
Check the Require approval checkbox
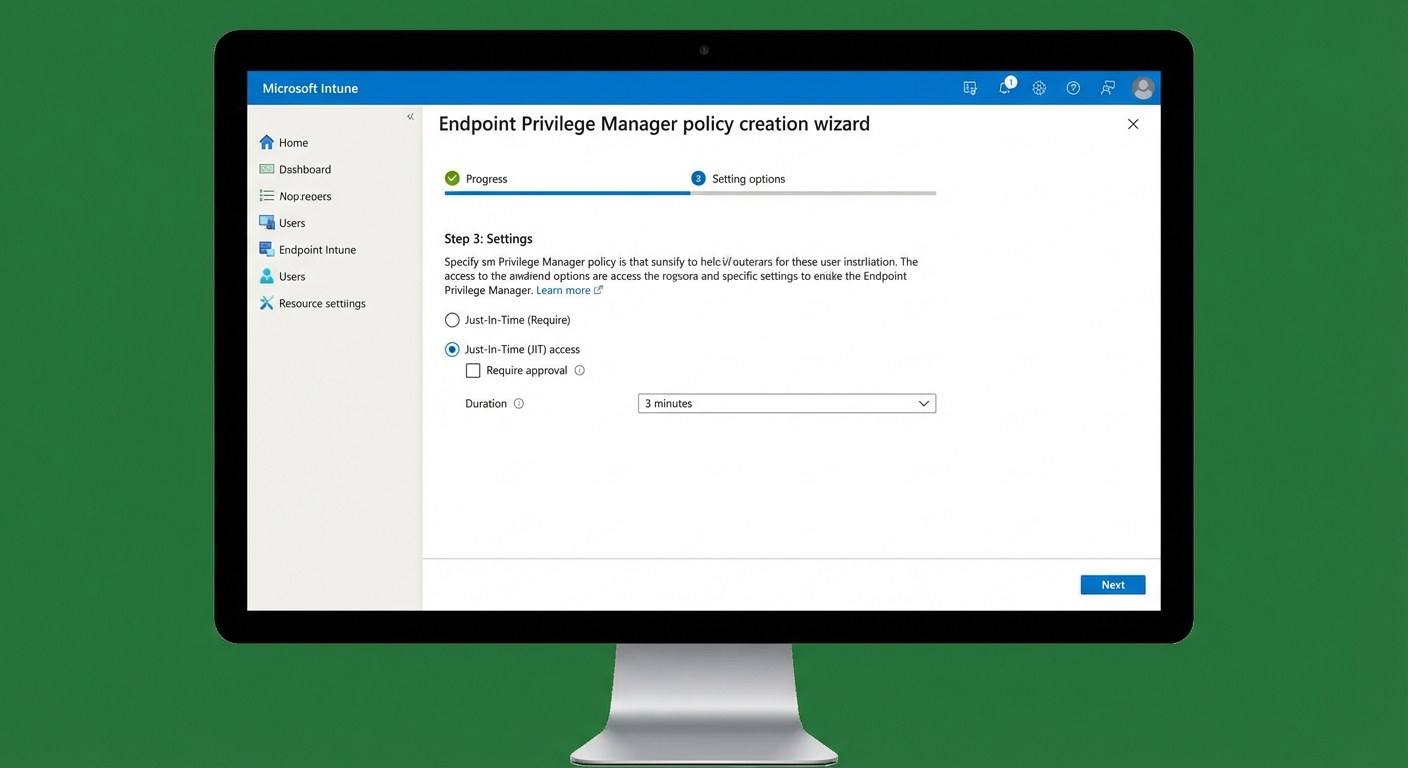point(473,371)
